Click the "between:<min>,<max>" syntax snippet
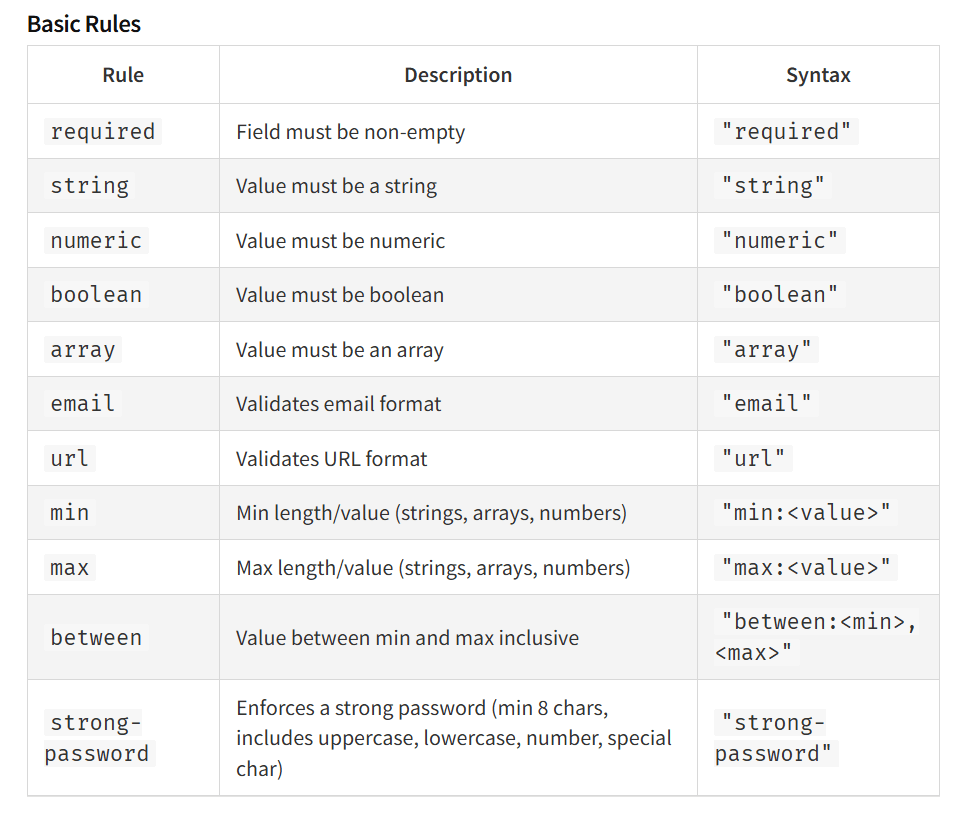Screen dimensions: 971x817 (x=817, y=637)
